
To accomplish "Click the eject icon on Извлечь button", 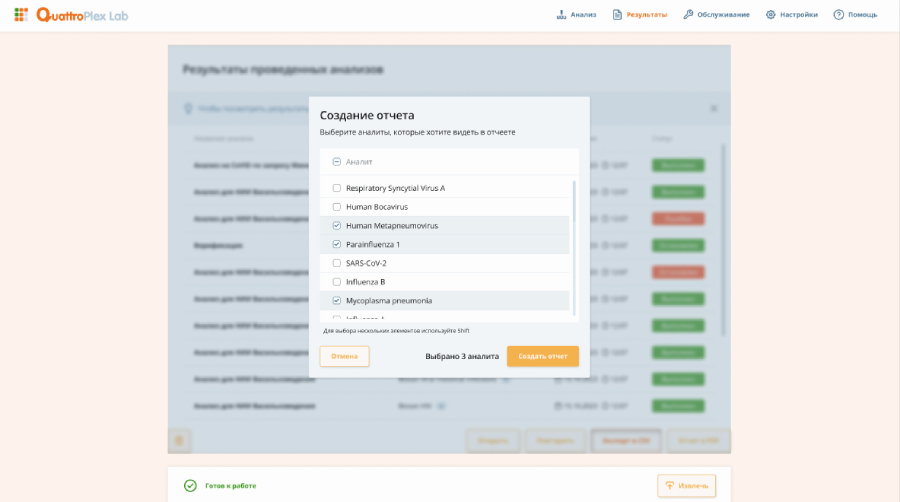I will [x=669, y=485].
